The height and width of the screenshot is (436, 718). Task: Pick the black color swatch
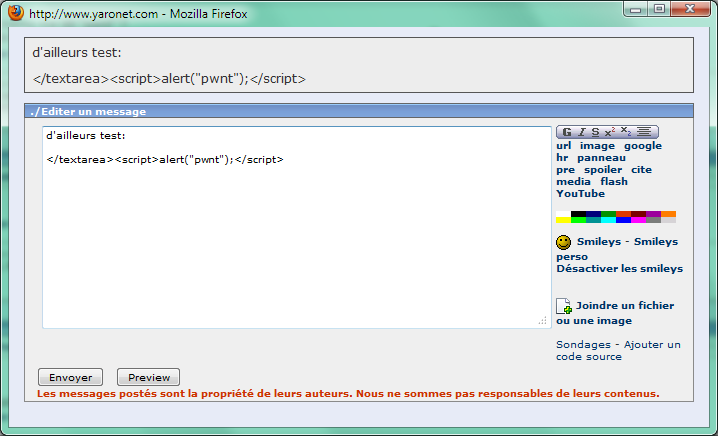point(578,214)
